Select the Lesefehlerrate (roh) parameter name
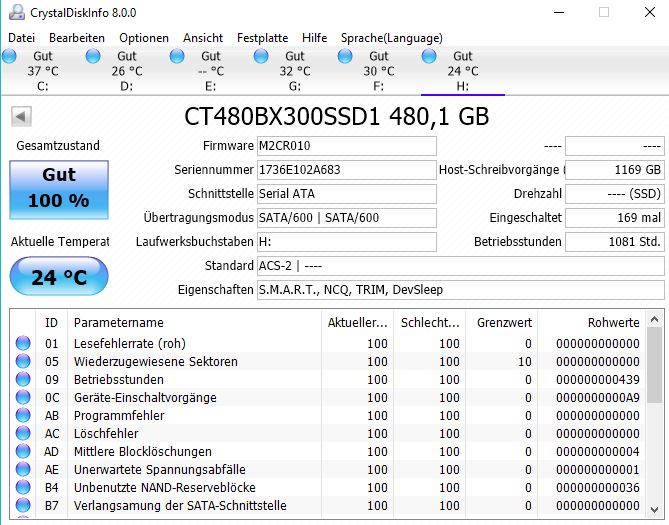 click(130, 344)
